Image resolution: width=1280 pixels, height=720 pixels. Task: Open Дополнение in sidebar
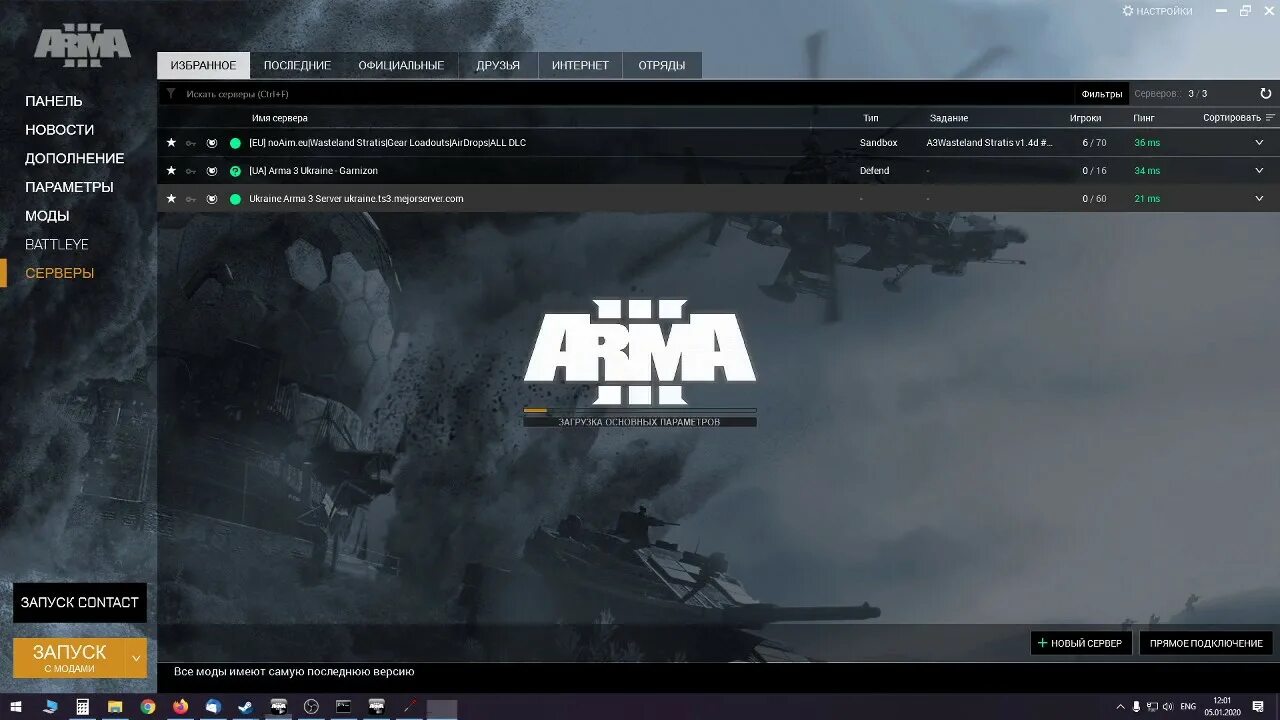75,158
